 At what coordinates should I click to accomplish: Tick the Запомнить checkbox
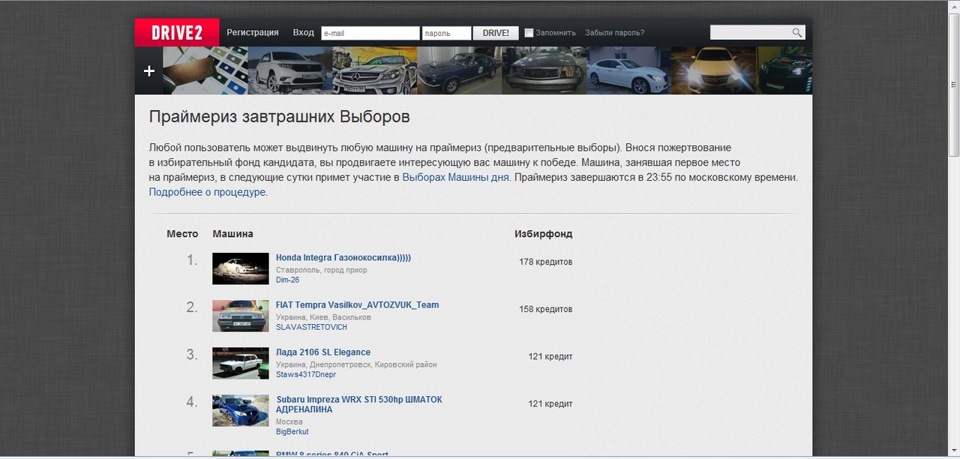[x=530, y=33]
